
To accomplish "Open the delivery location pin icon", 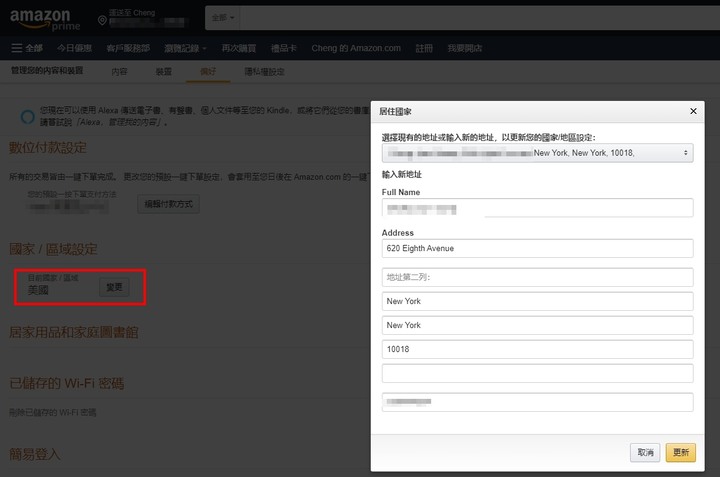I will click(102, 20).
